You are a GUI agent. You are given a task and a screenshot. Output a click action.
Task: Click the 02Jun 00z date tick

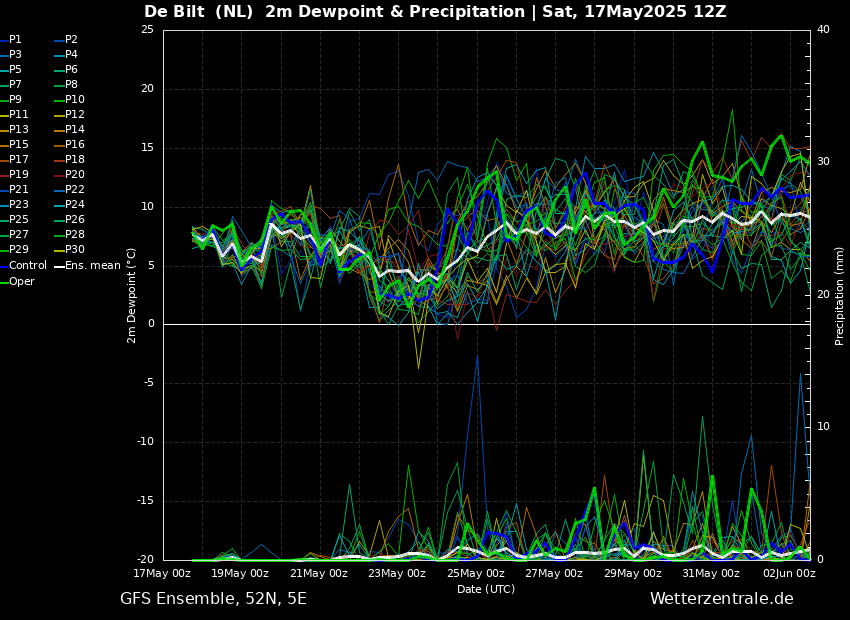[x=789, y=574]
